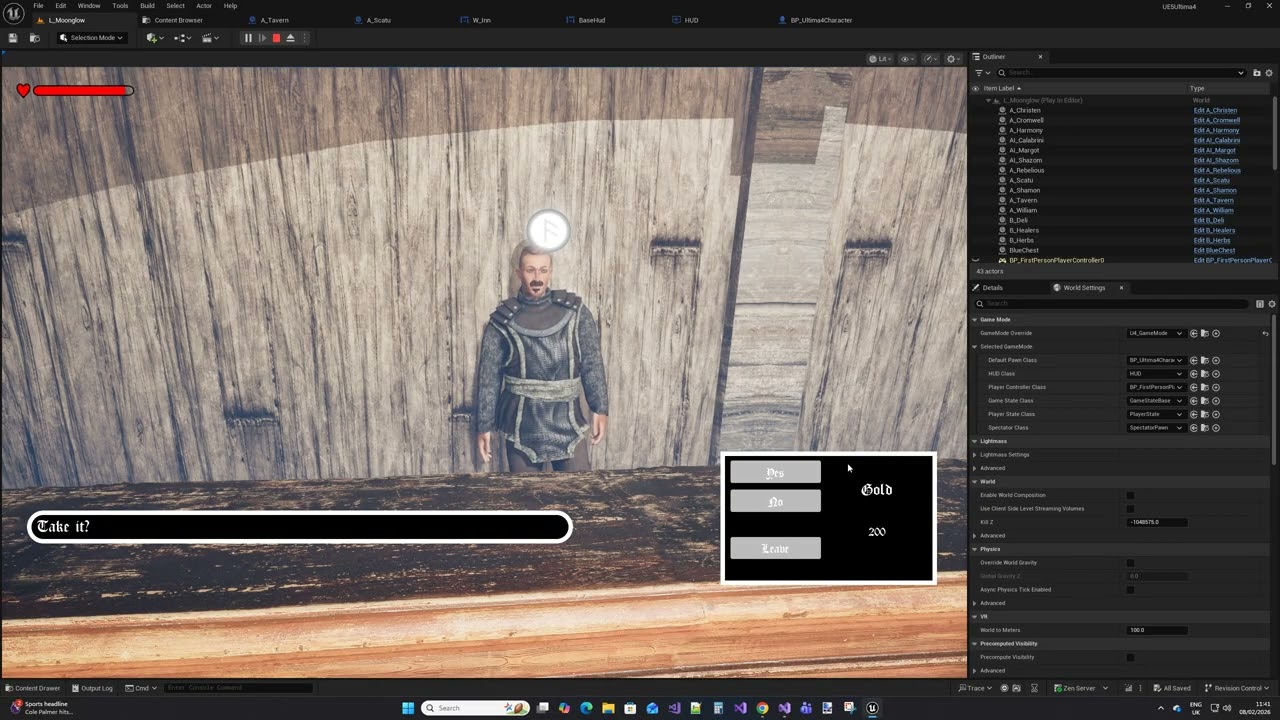
Task: Open the Content Drawer
Action: pyautogui.click(x=32, y=688)
